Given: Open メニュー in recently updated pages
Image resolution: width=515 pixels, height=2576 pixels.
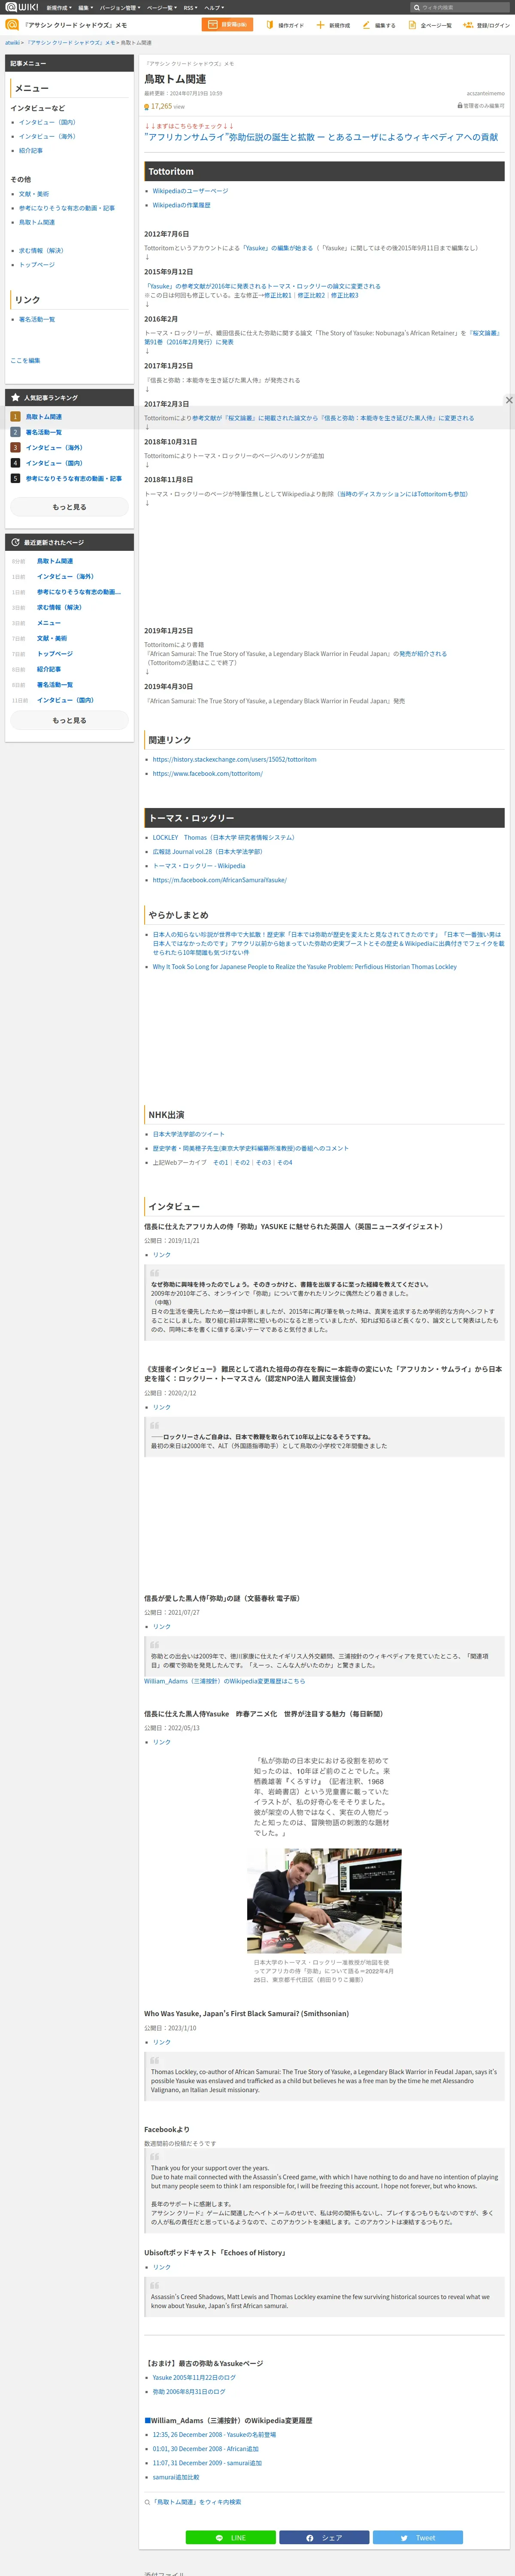Looking at the screenshot, I should click(49, 623).
